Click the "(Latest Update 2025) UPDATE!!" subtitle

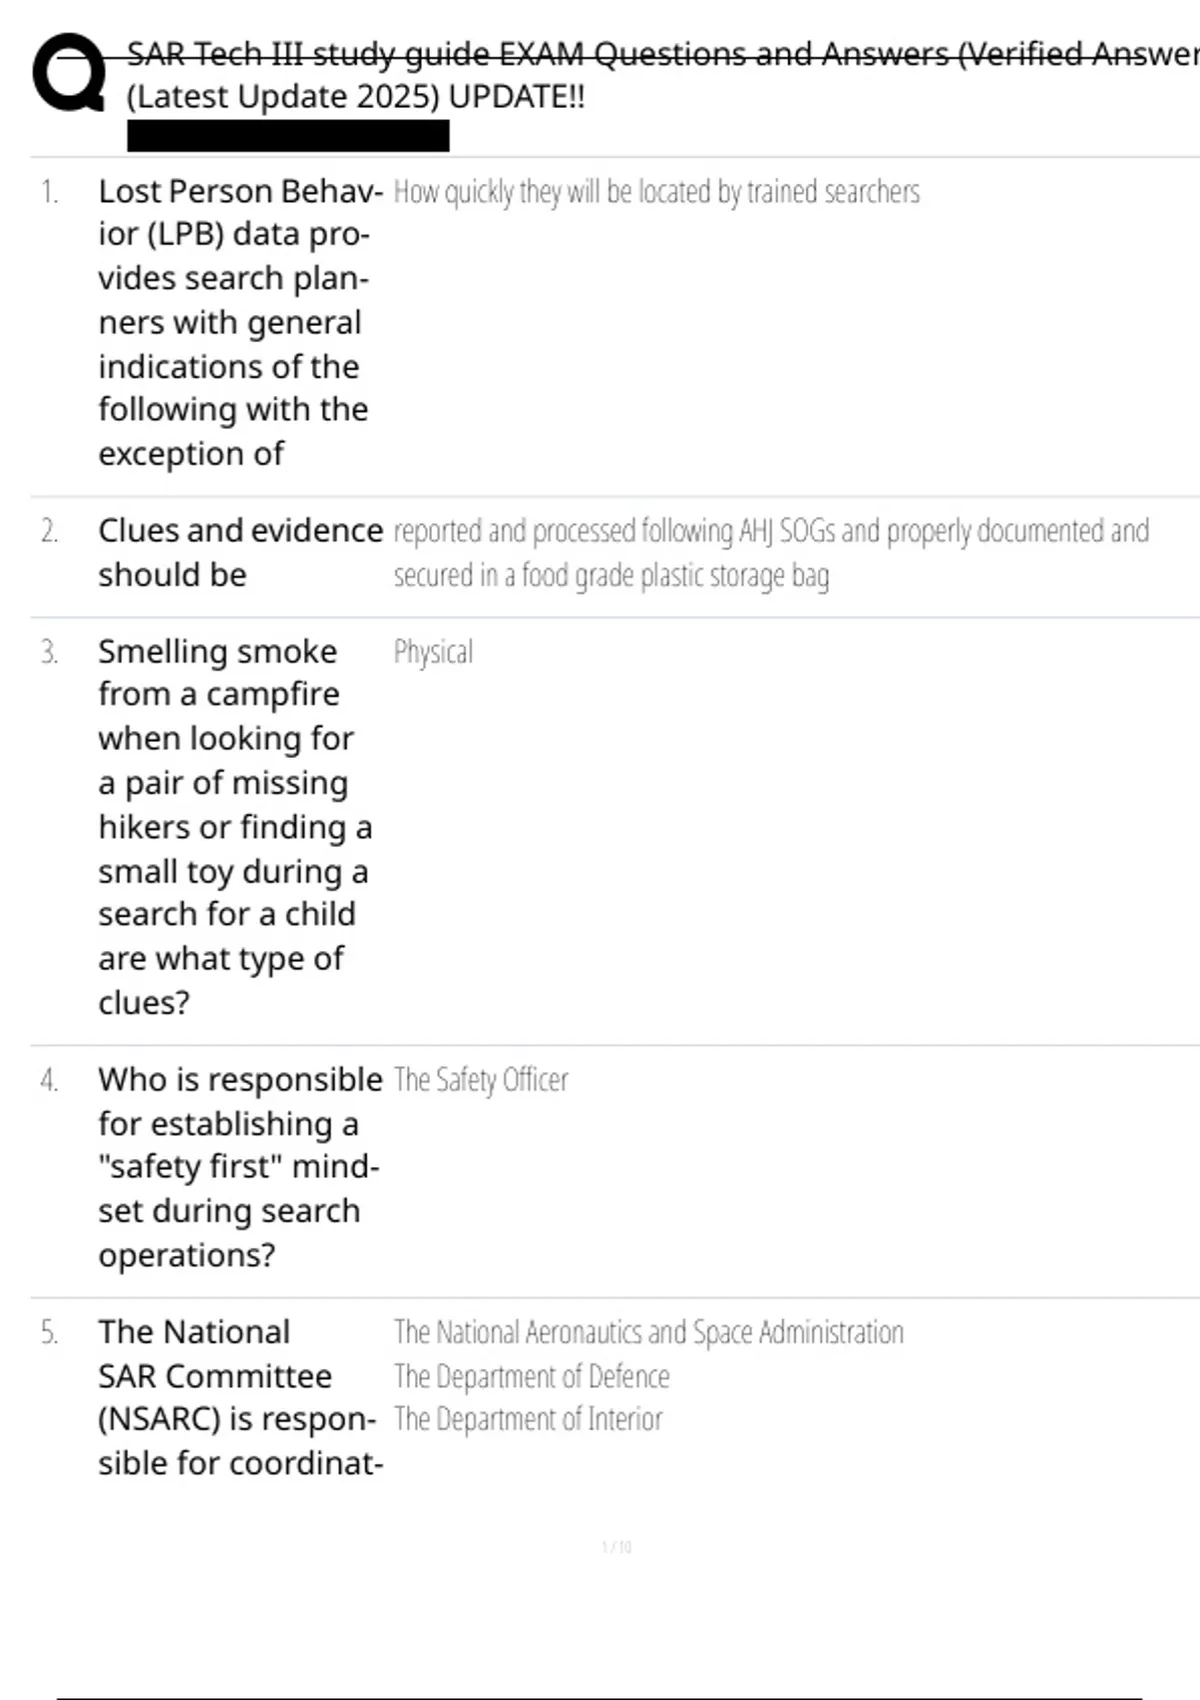pos(355,97)
